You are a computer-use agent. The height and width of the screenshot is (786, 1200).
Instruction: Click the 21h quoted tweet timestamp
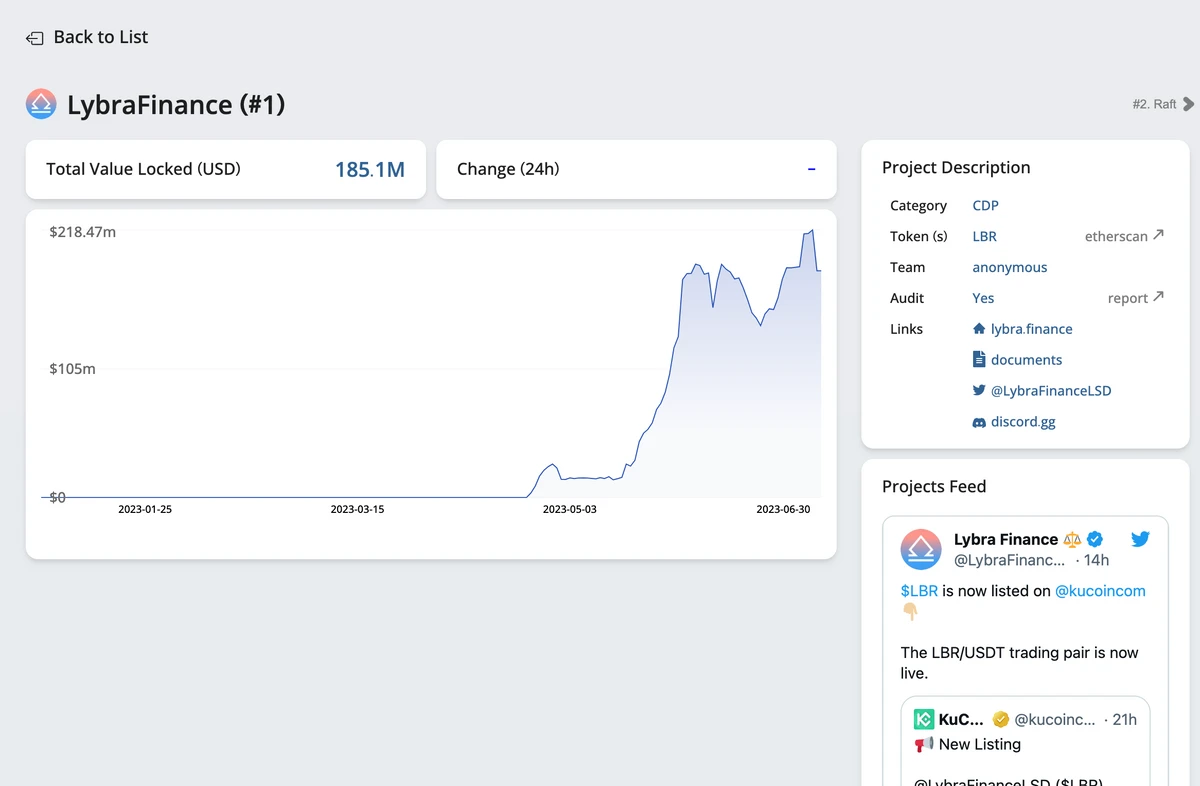(1124, 719)
